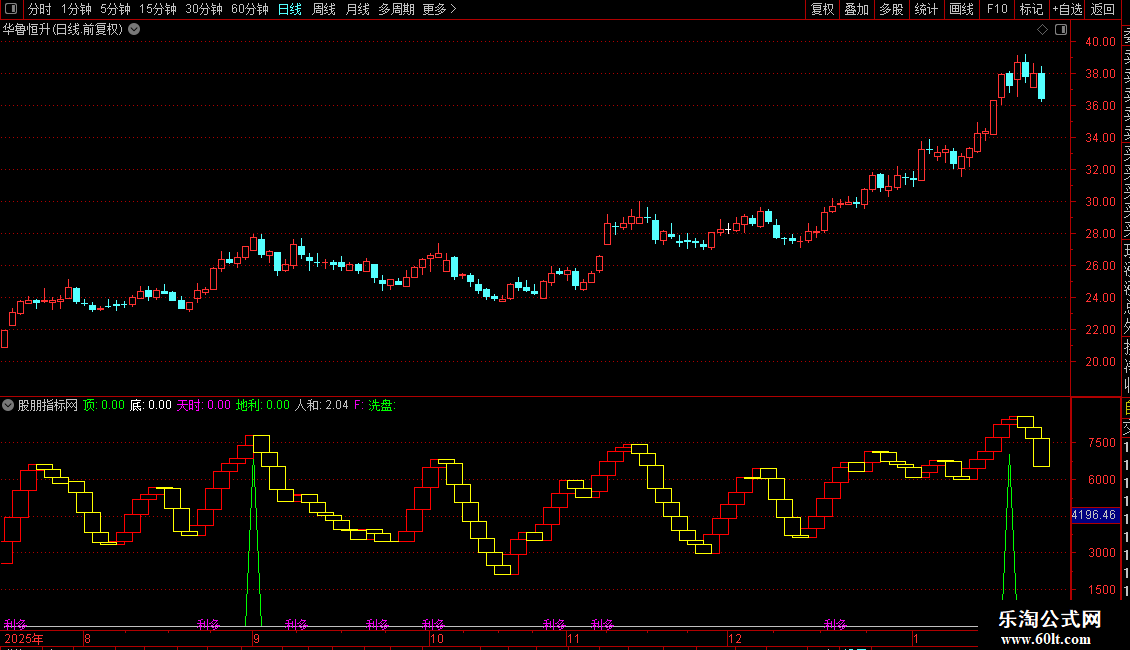Select the 1分钟 period
Viewport: 1130px width, 650px height.
coord(76,9)
